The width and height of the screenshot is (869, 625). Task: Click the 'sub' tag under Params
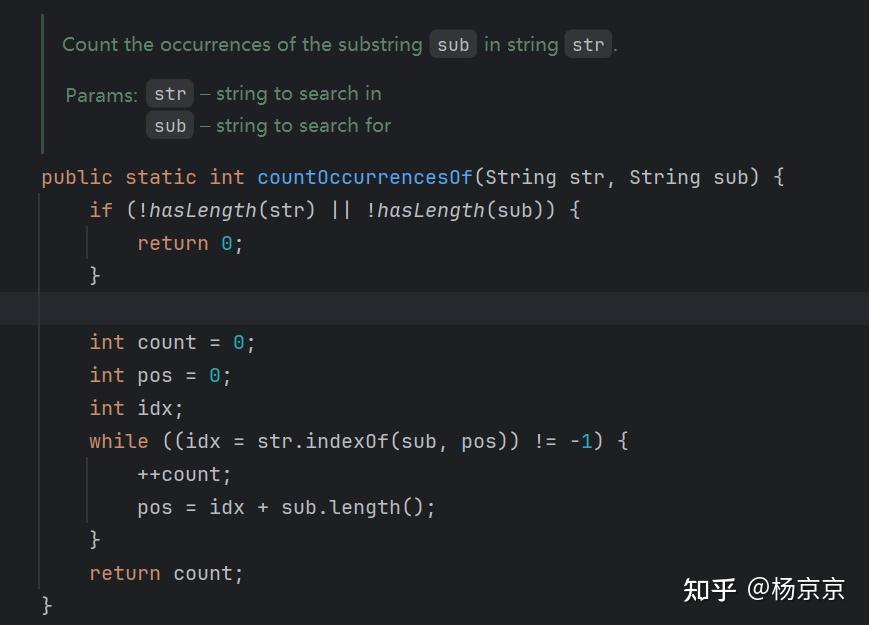(170, 126)
